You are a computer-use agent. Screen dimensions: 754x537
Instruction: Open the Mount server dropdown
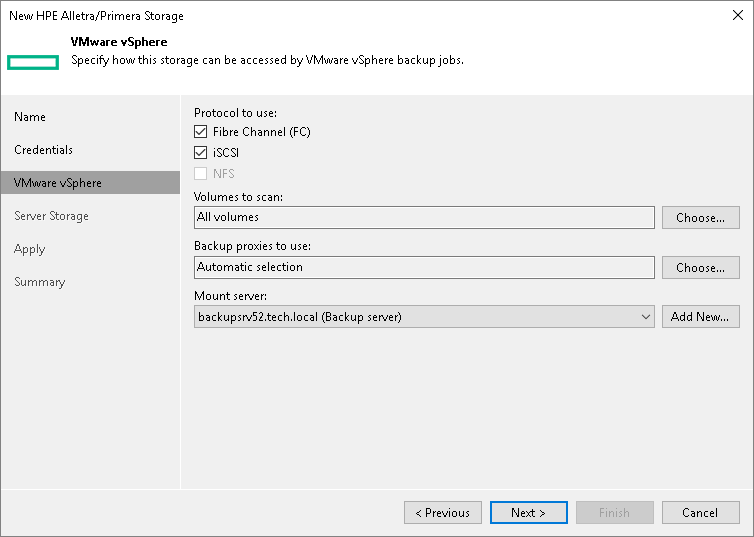coord(424,317)
